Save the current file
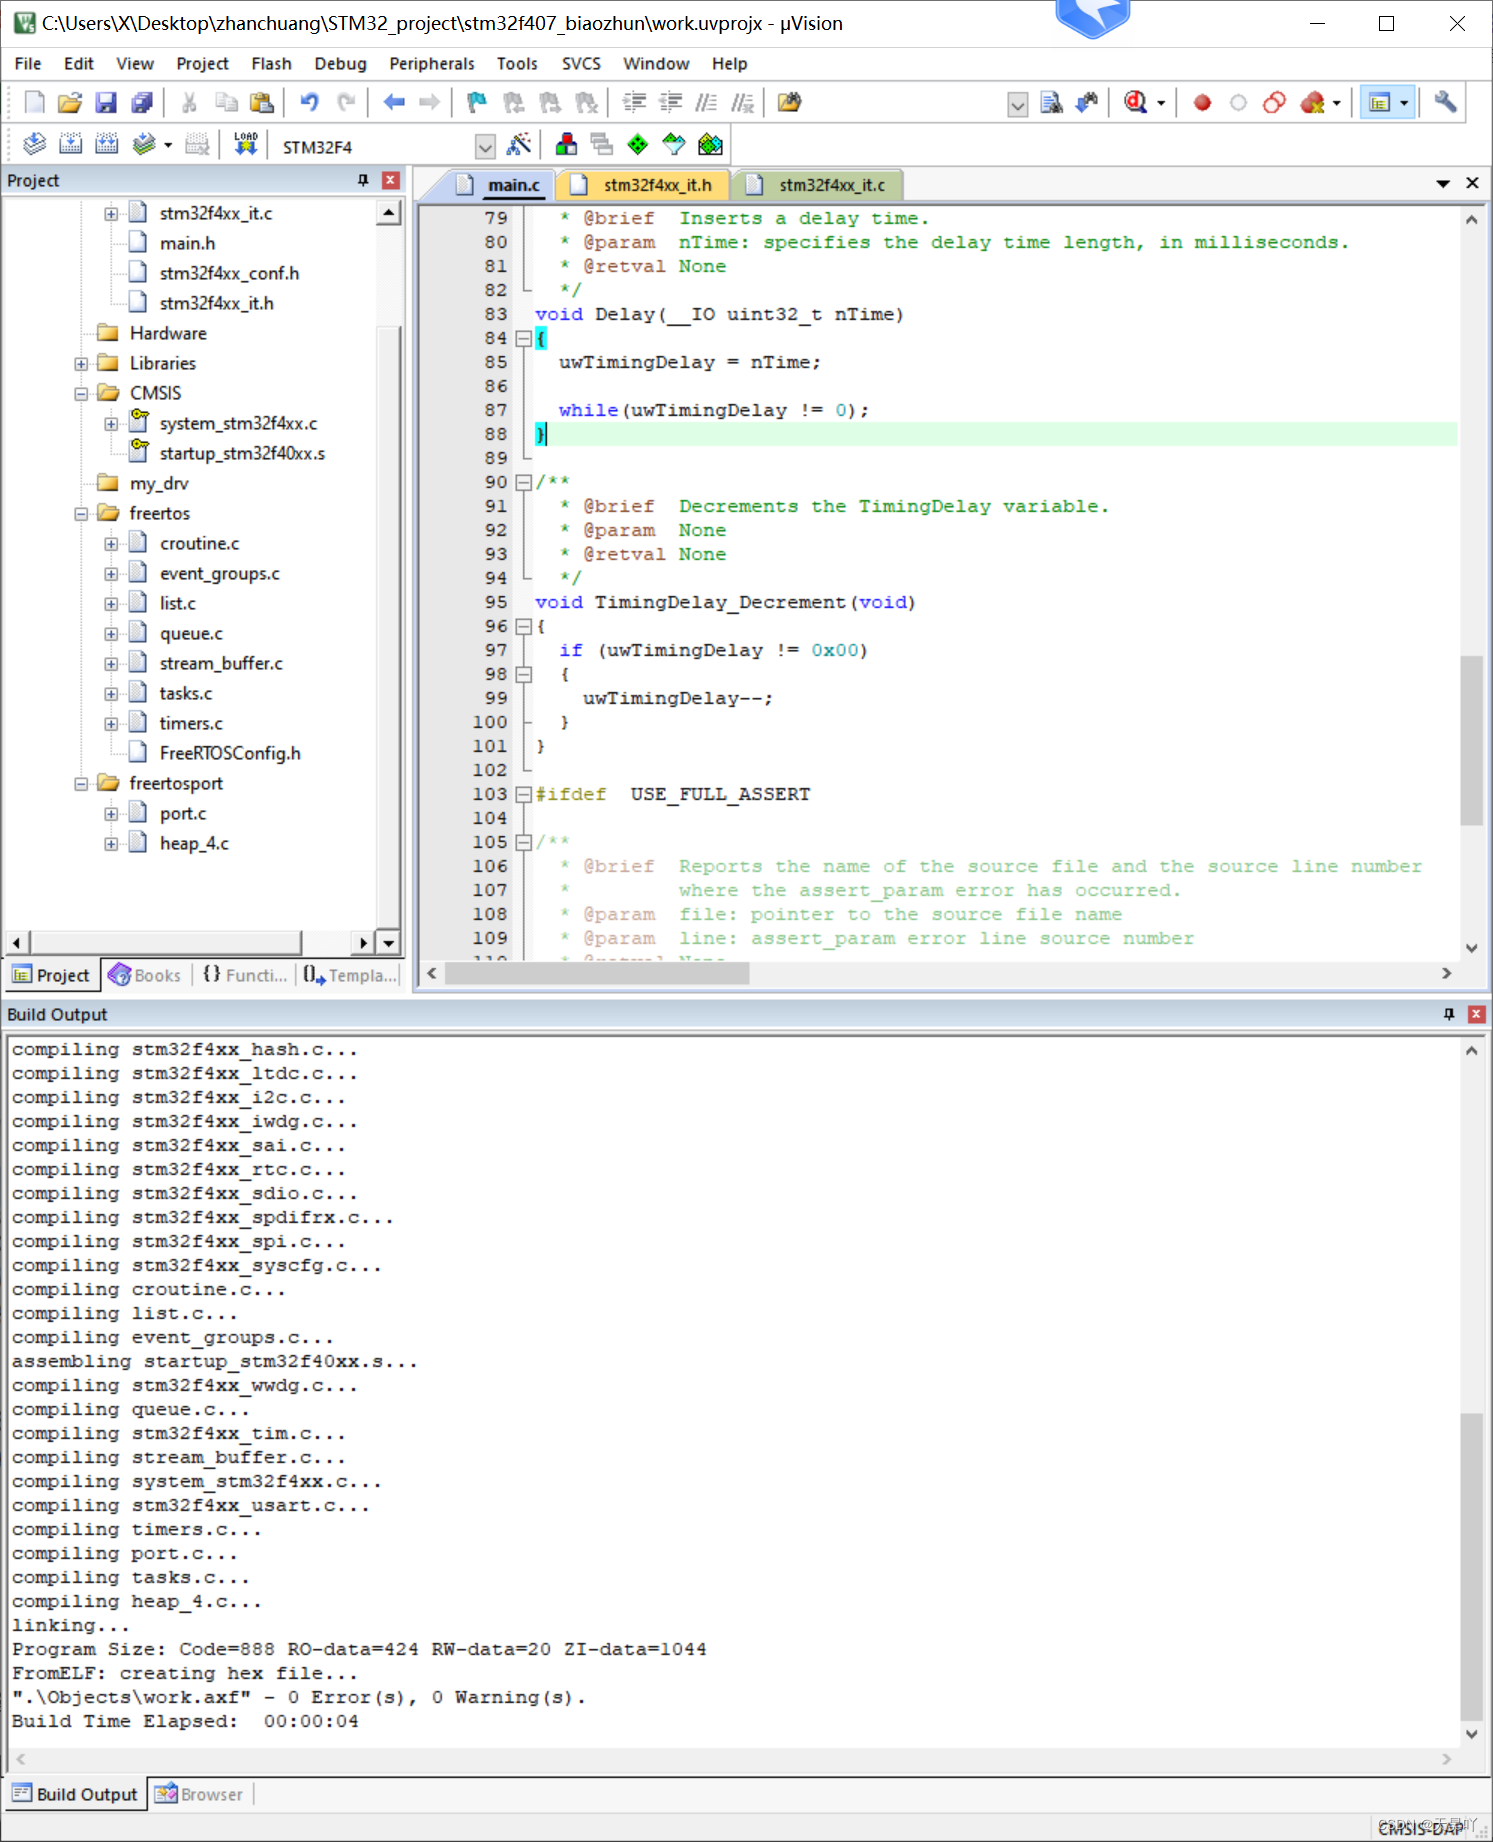1493x1842 pixels. click(x=105, y=102)
